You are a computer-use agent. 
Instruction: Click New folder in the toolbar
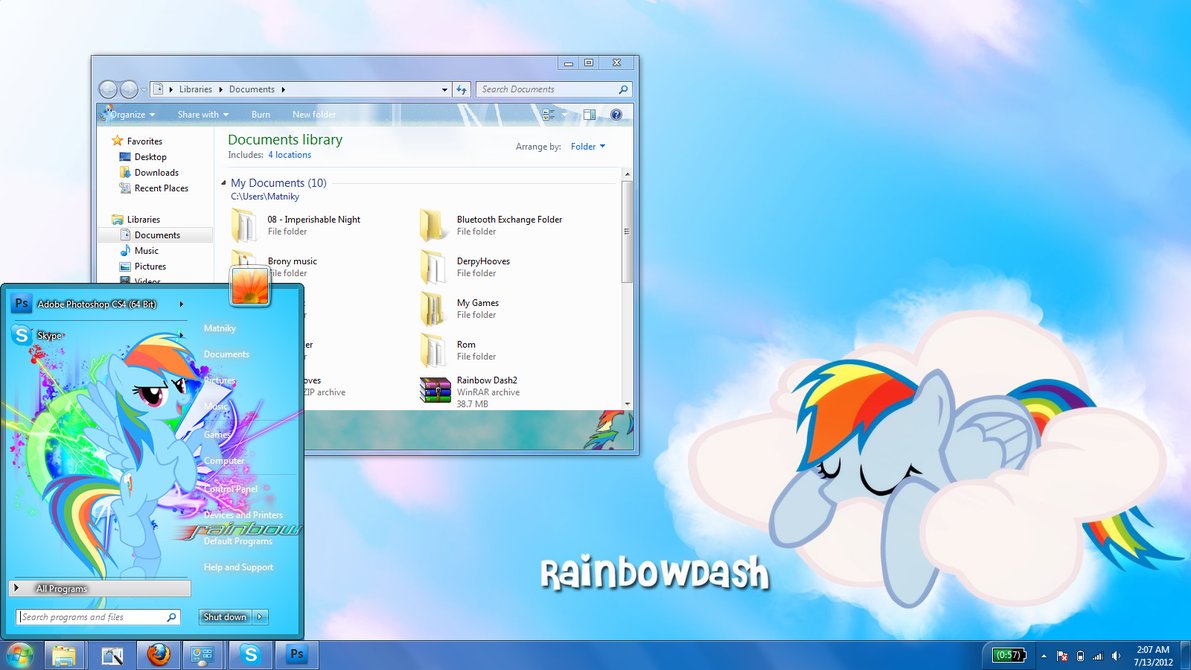click(314, 115)
